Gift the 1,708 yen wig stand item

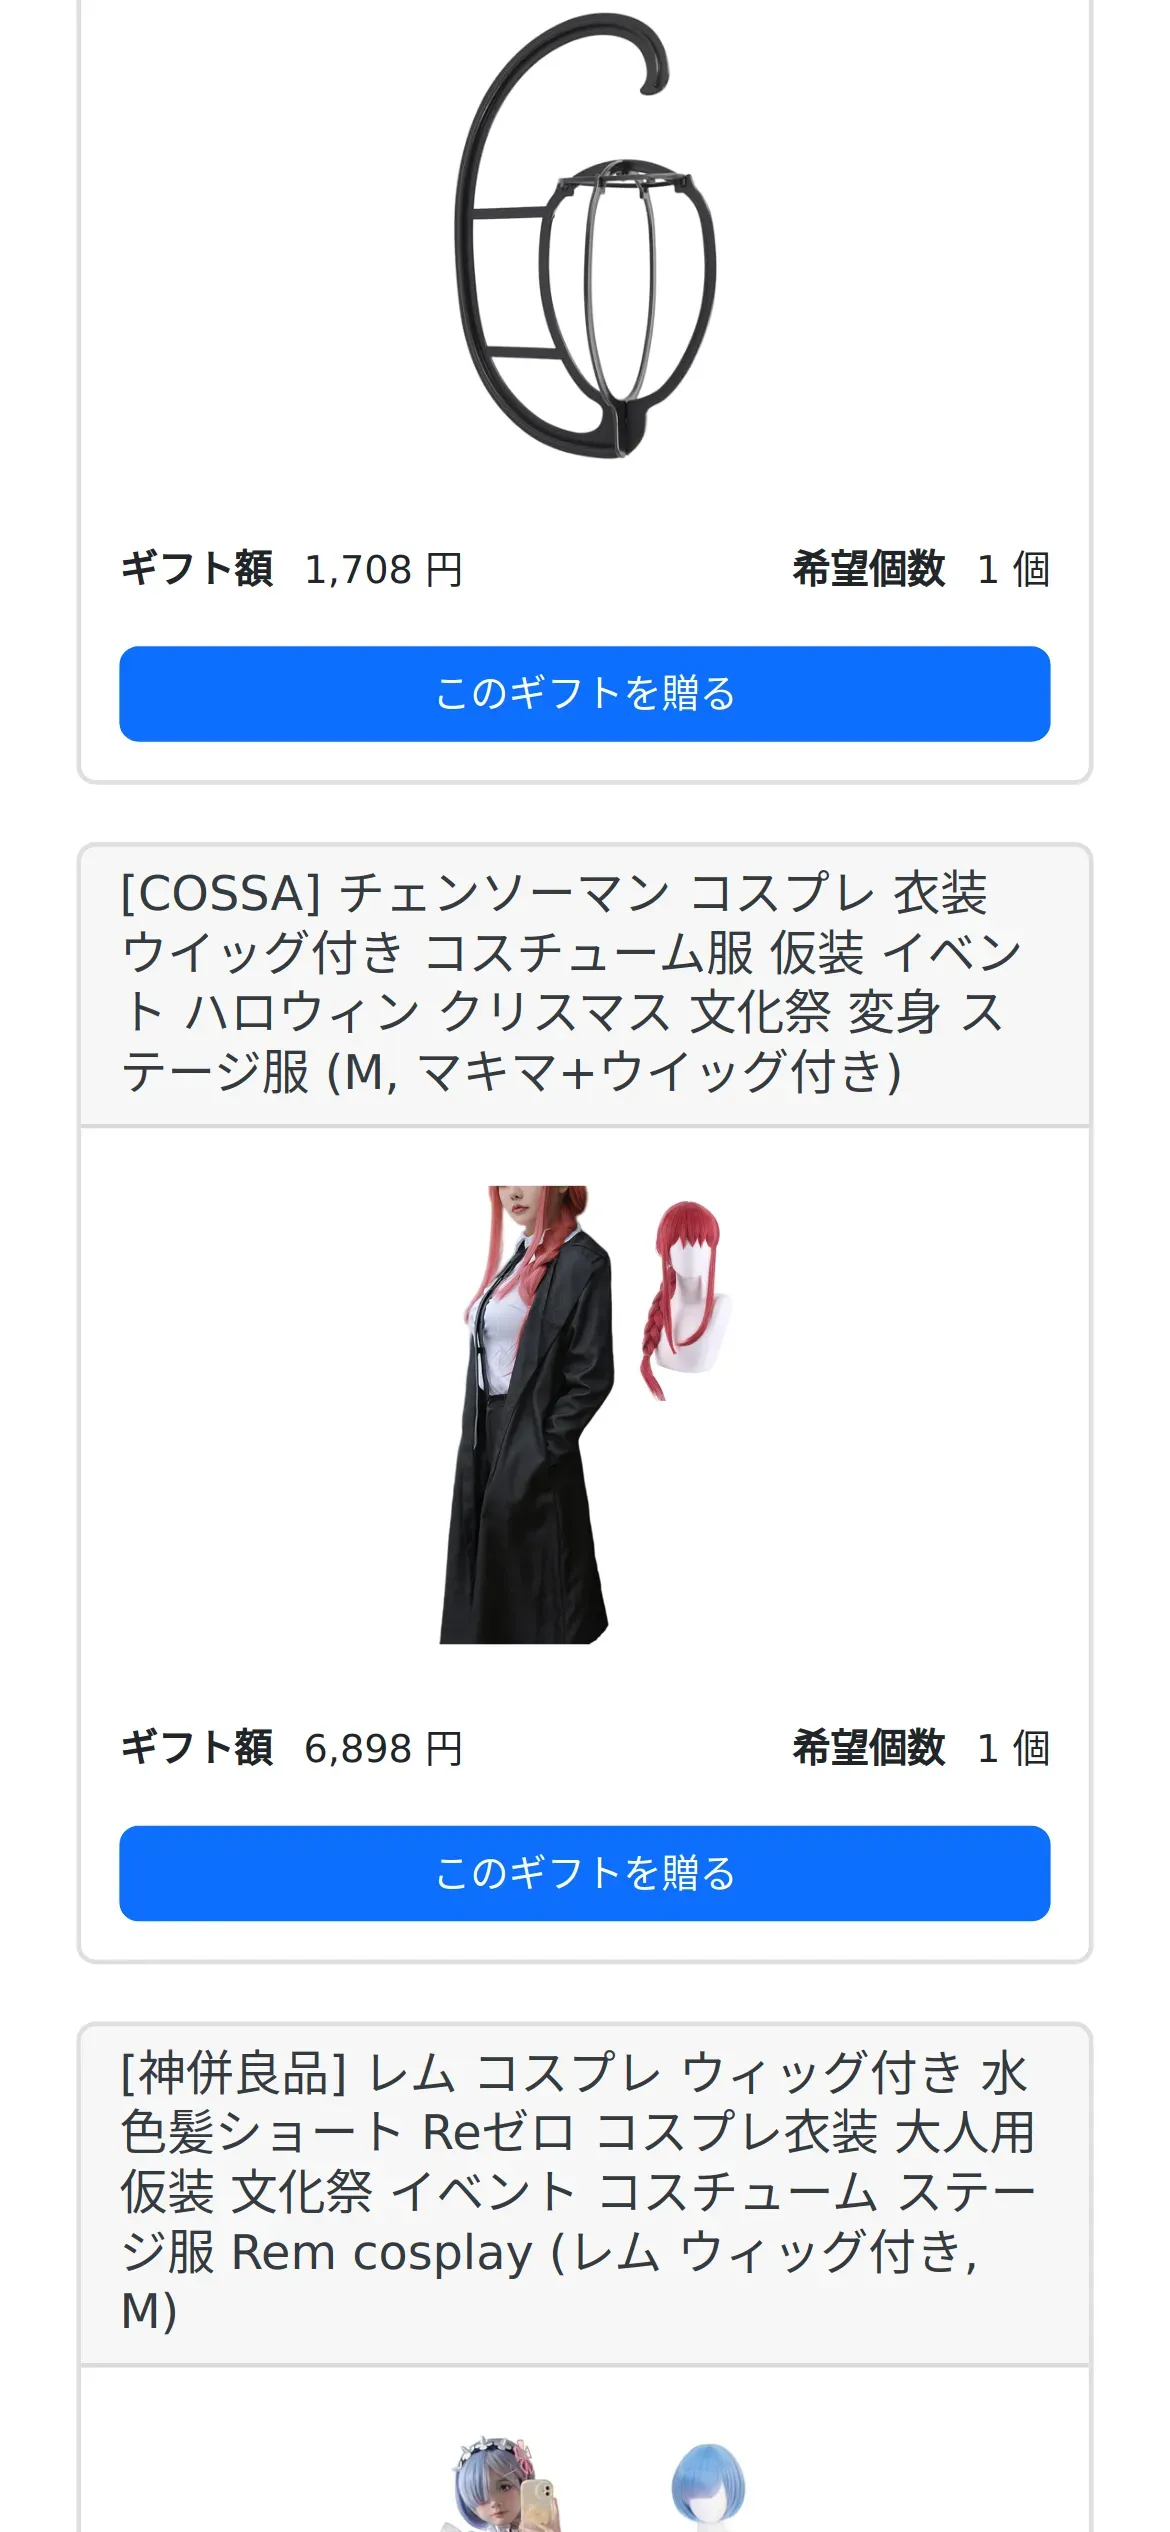pyautogui.click(x=585, y=694)
